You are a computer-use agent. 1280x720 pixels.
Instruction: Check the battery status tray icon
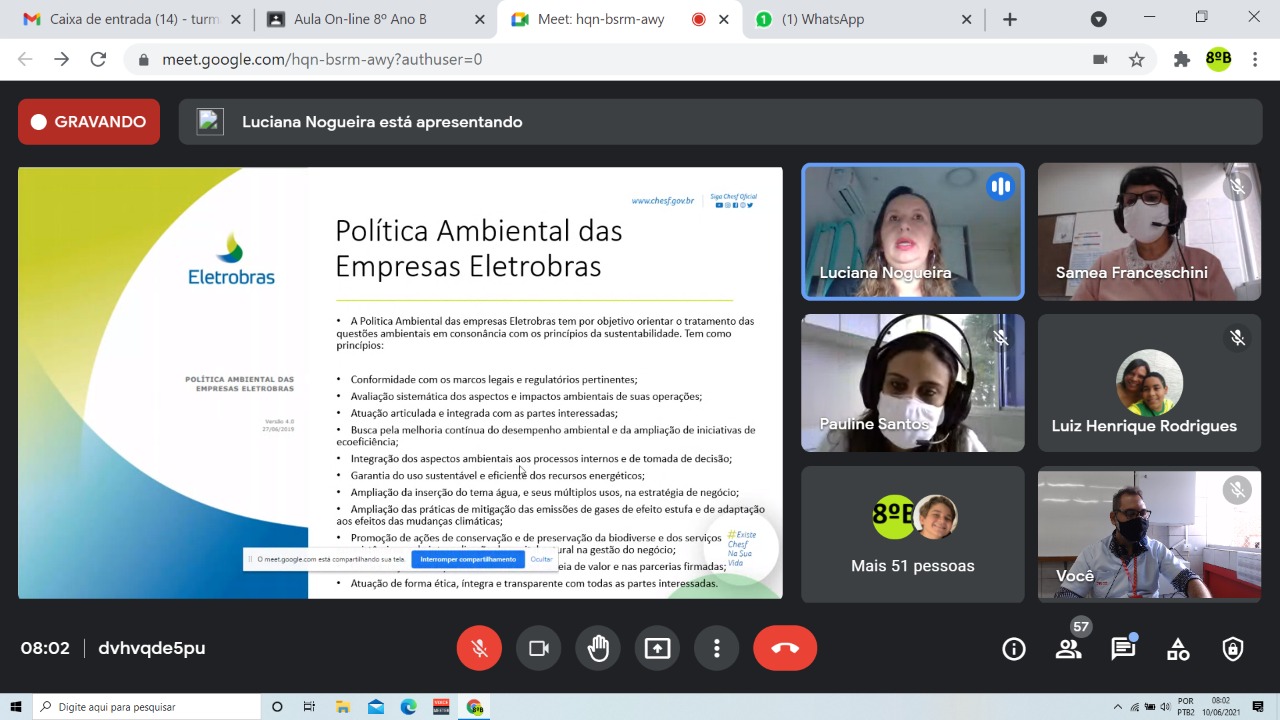[x=1150, y=707]
